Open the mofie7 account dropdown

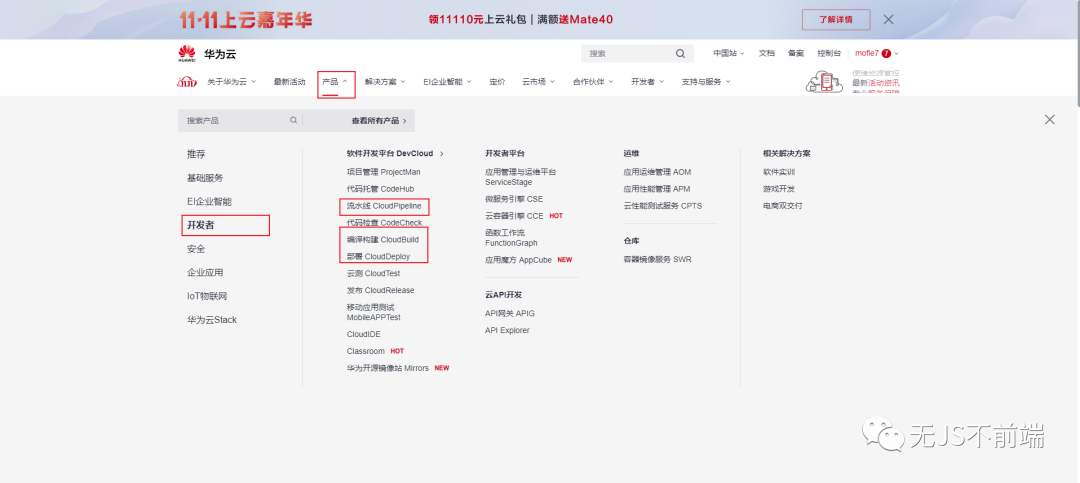tap(877, 53)
